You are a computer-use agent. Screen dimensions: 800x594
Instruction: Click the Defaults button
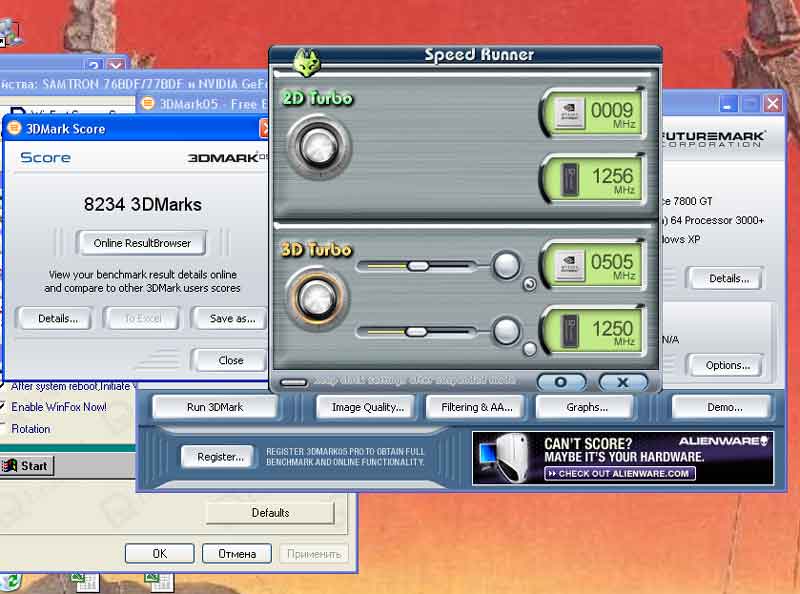point(270,513)
